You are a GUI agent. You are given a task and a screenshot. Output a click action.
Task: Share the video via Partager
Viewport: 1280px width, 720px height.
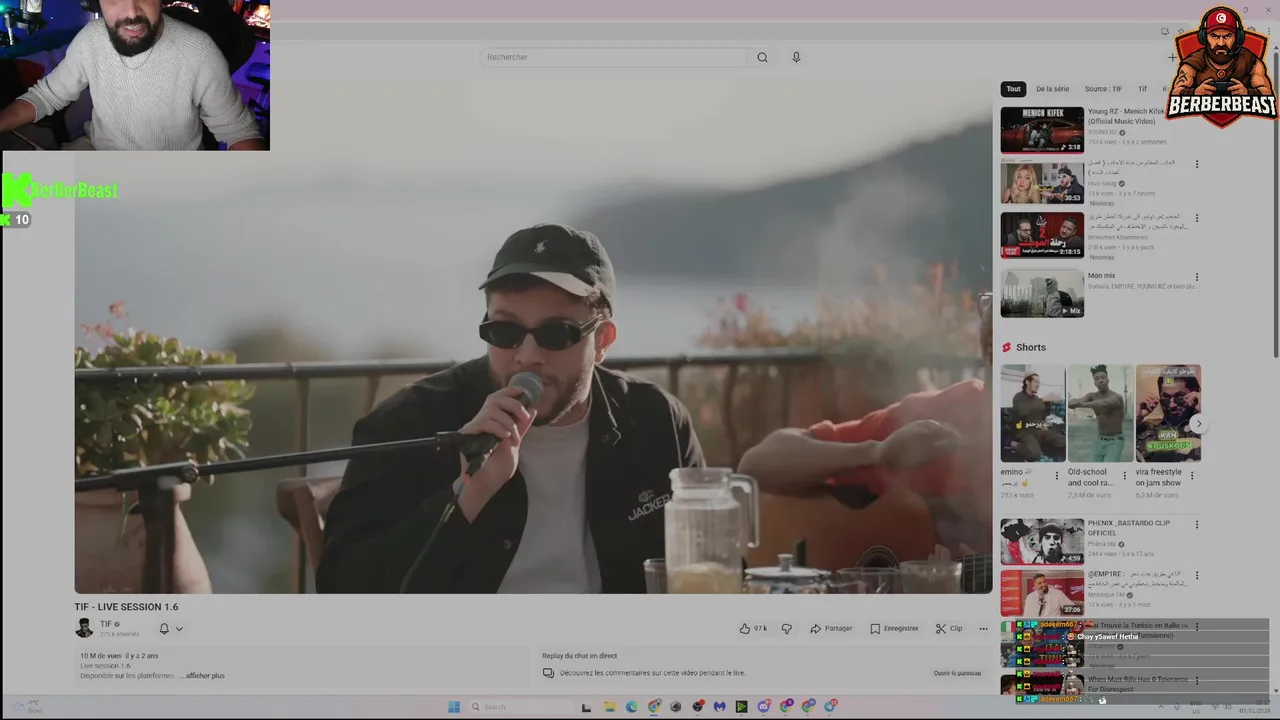(x=831, y=628)
